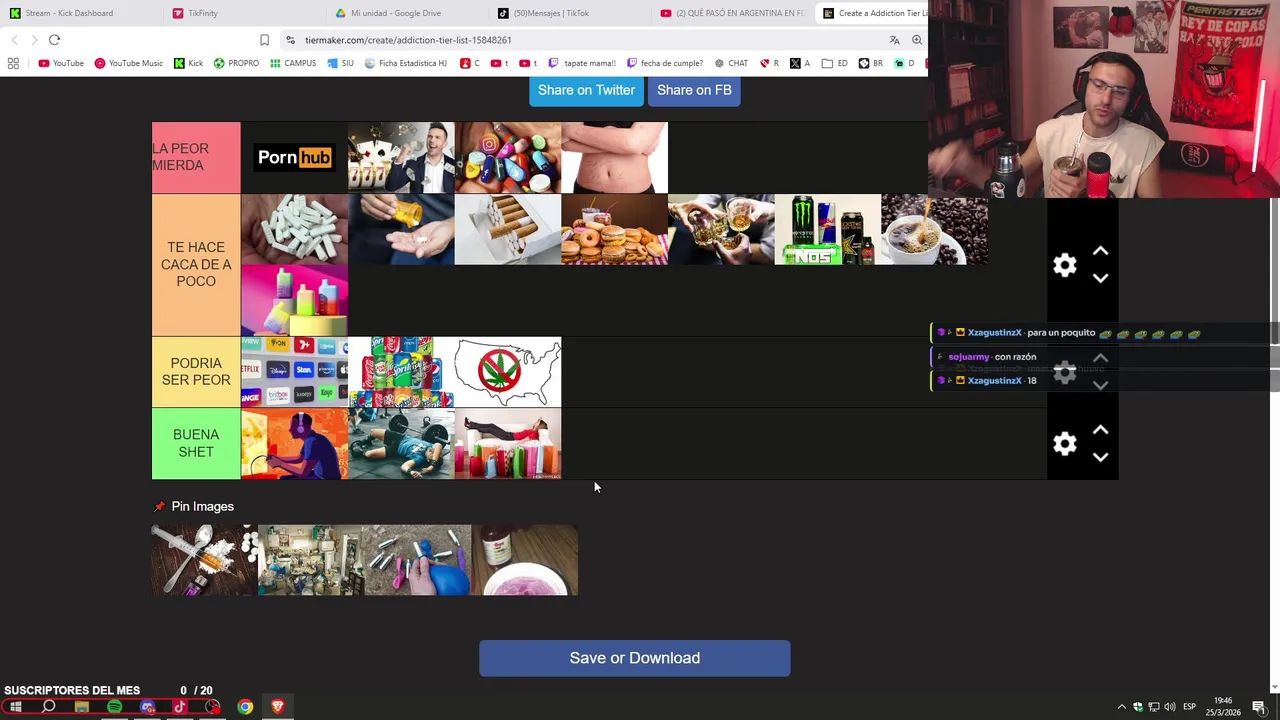This screenshot has height=720, width=1280.
Task: Click the BUENA SHET tier label
Action: click(196, 444)
